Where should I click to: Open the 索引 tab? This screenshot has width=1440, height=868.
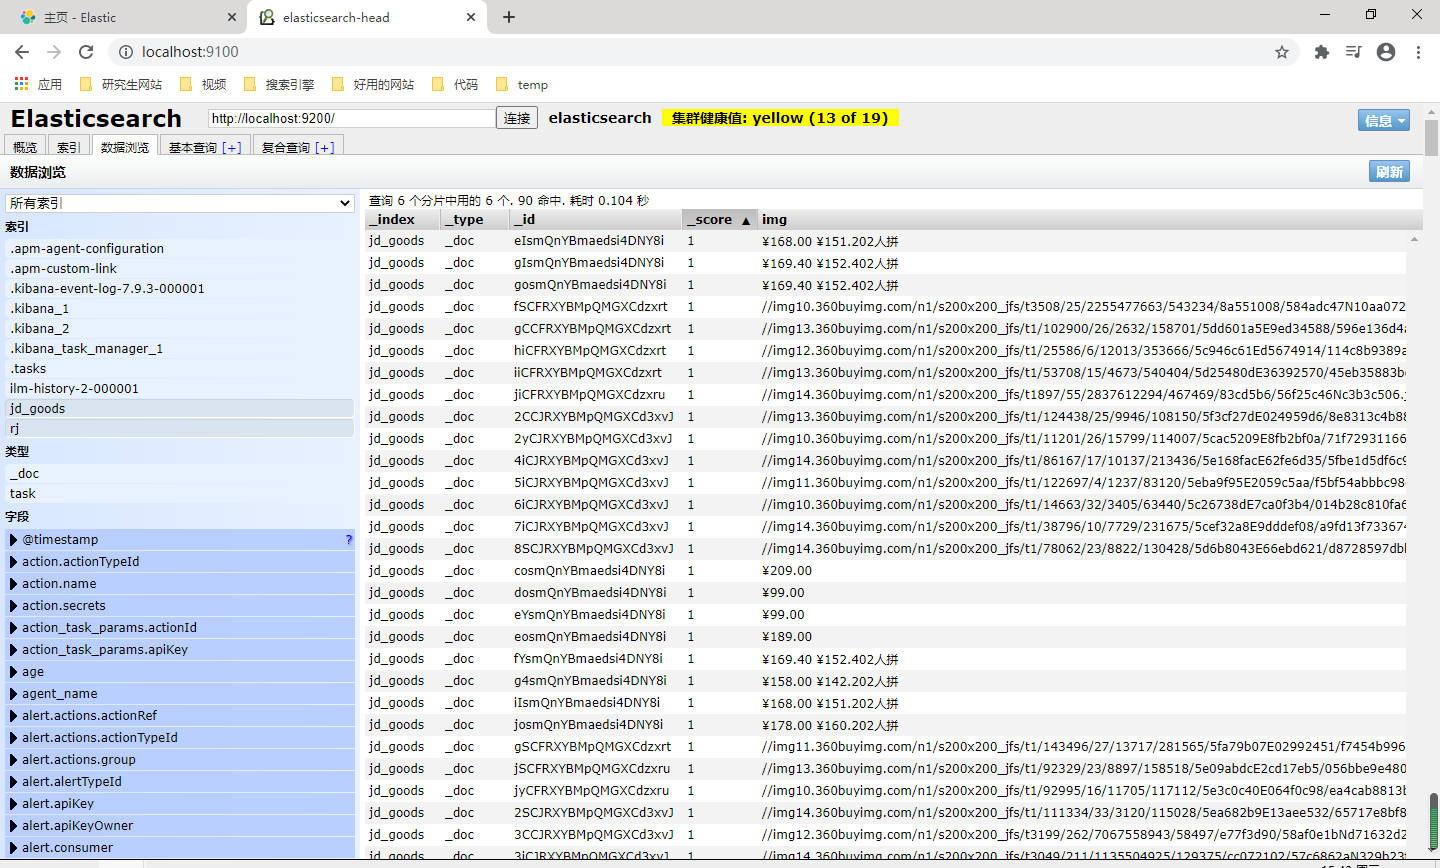68,147
